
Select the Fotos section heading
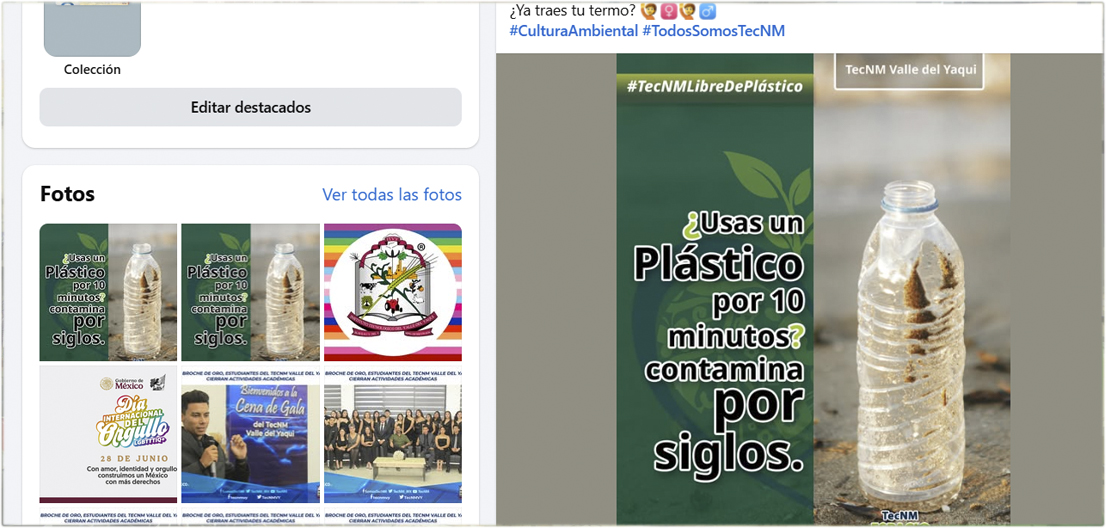(68, 194)
